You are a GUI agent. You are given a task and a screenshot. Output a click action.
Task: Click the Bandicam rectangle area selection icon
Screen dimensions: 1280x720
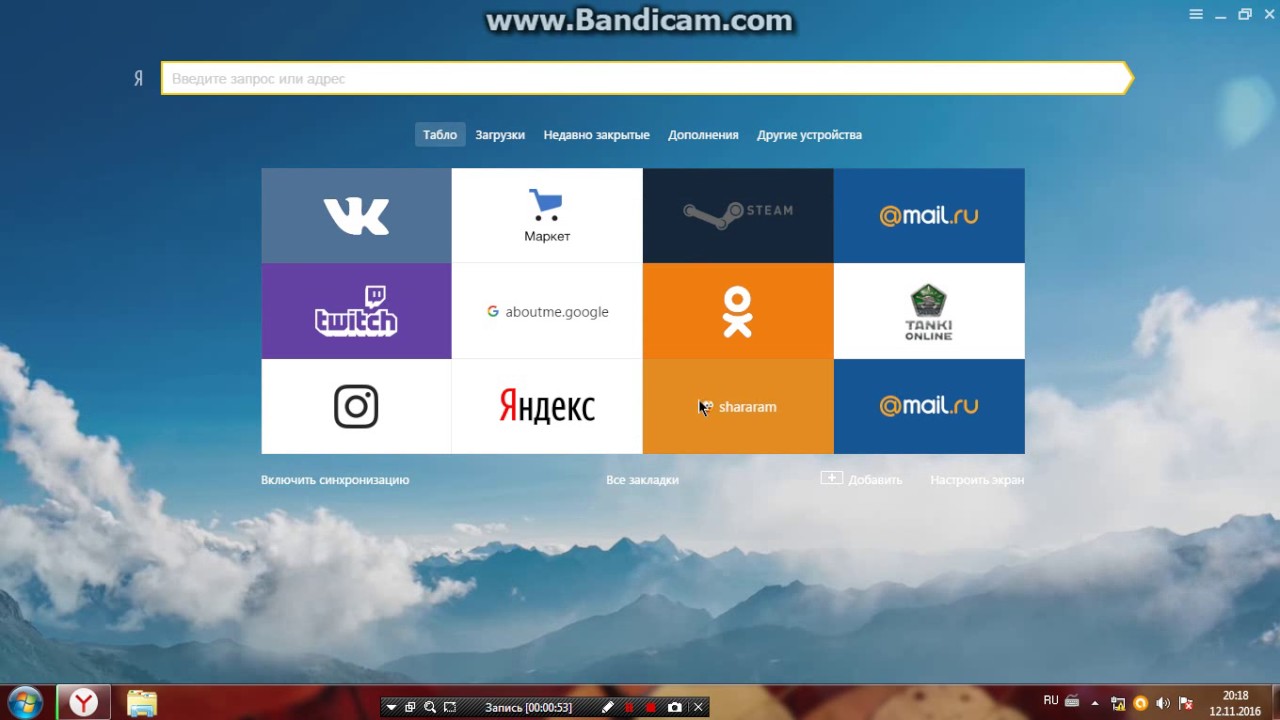point(450,707)
